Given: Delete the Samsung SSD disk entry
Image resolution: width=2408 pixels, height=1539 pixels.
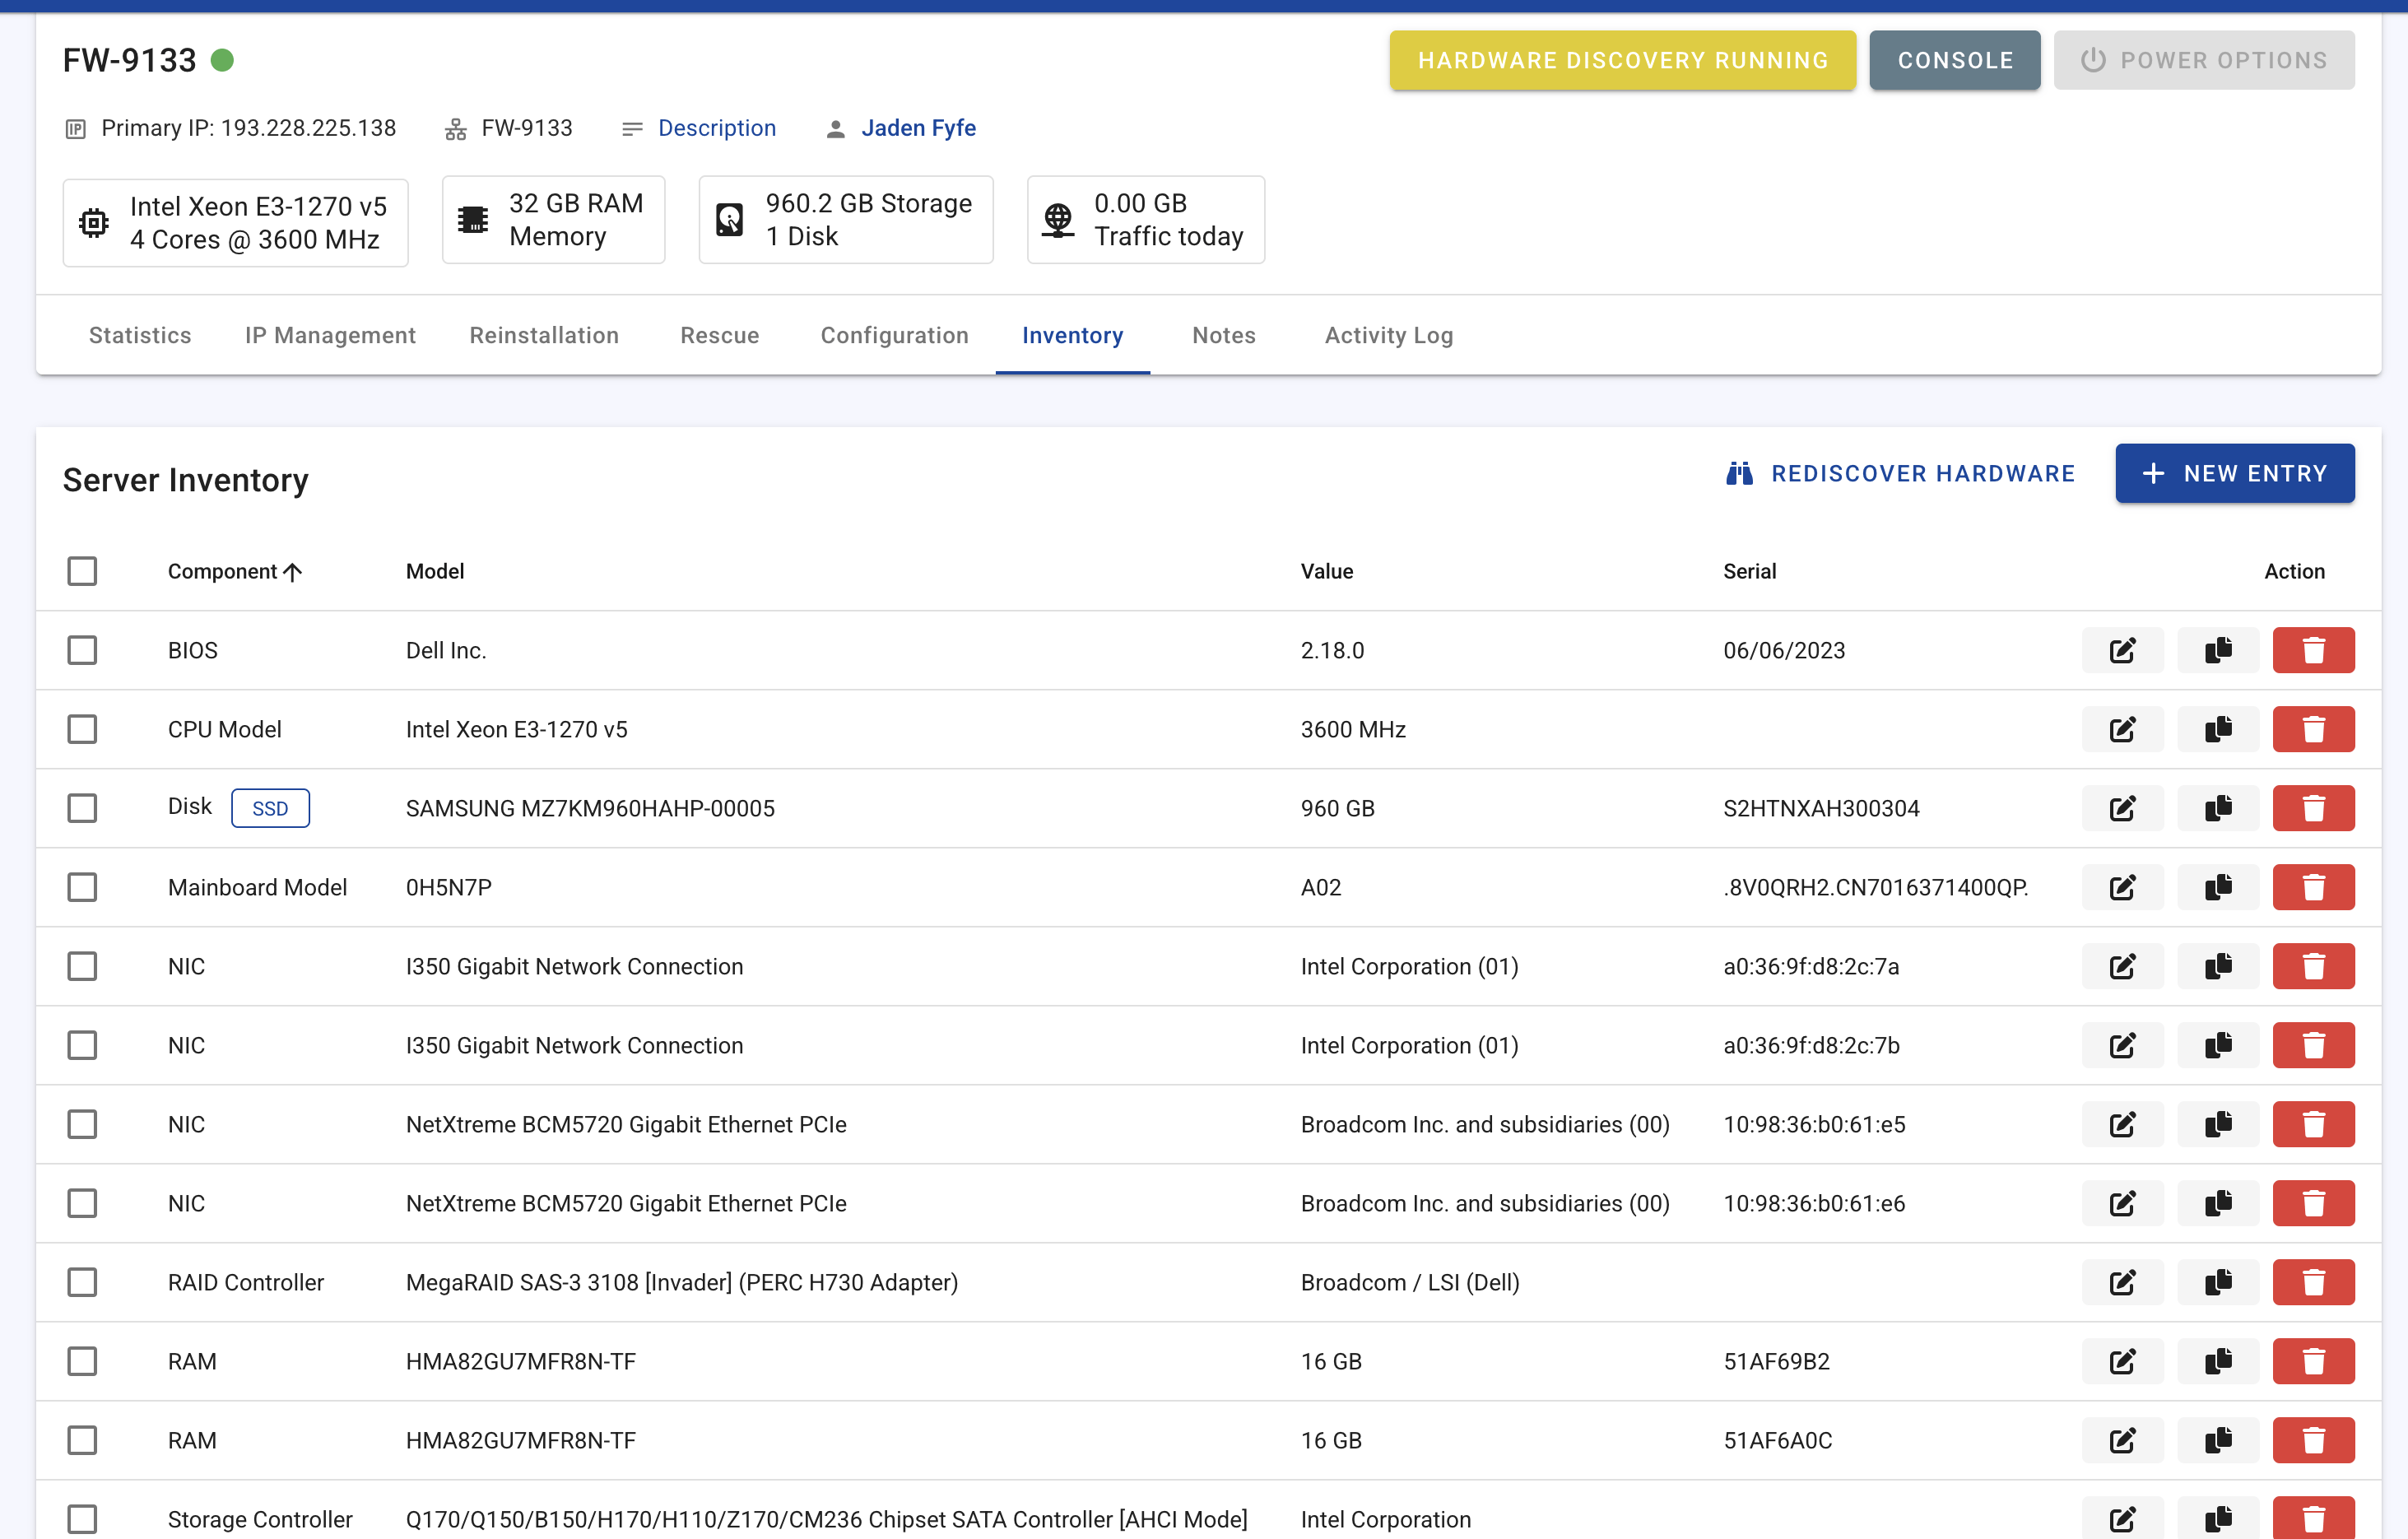Looking at the screenshot, I should click(x=2313, y=808).
